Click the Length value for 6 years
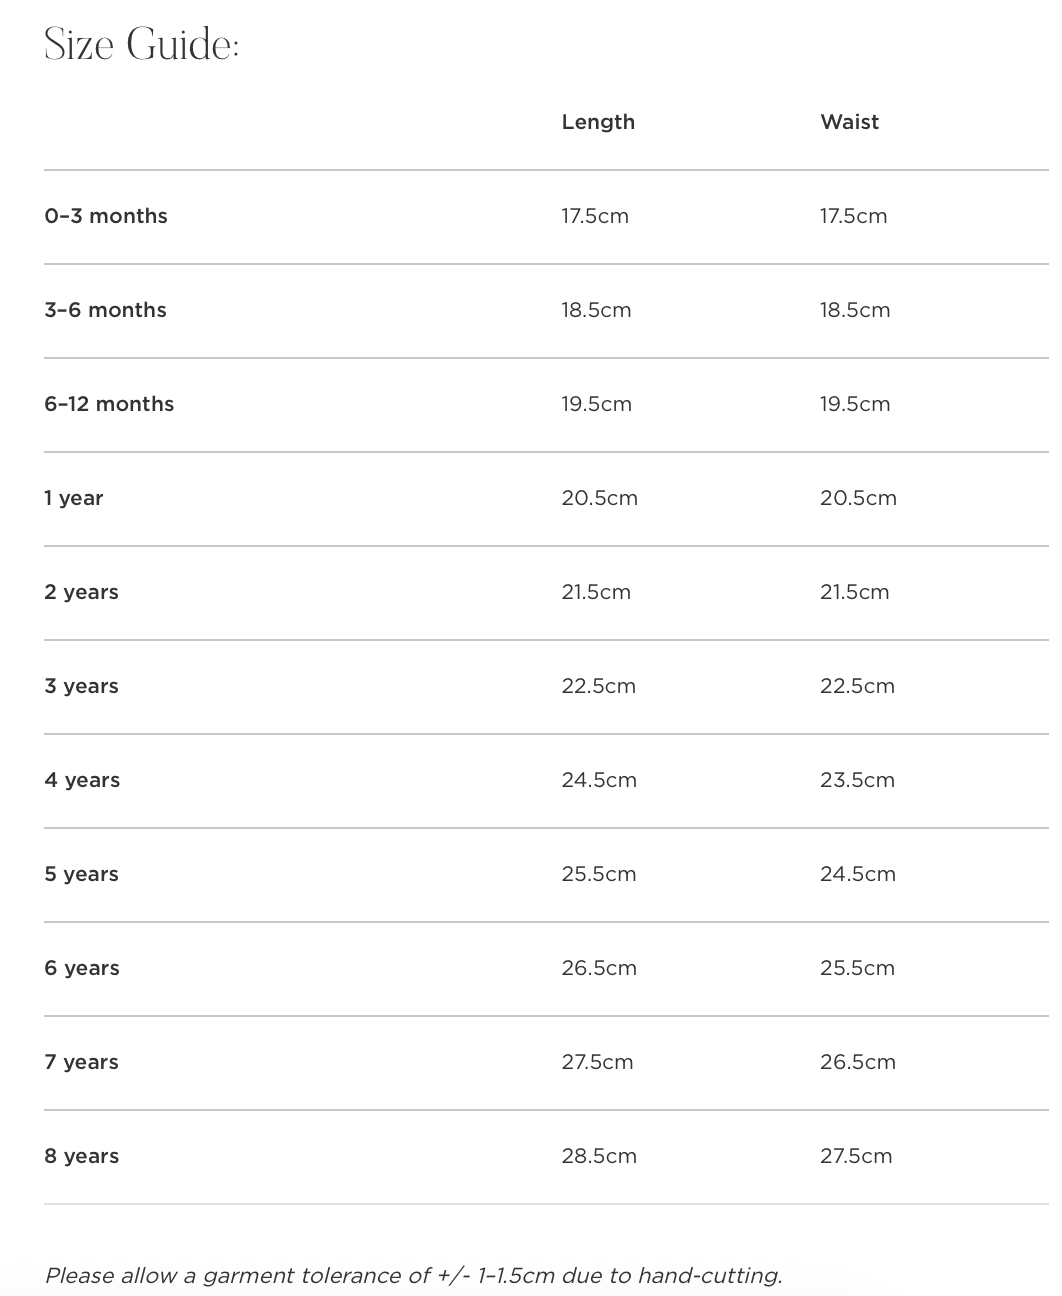 (598, 968)
